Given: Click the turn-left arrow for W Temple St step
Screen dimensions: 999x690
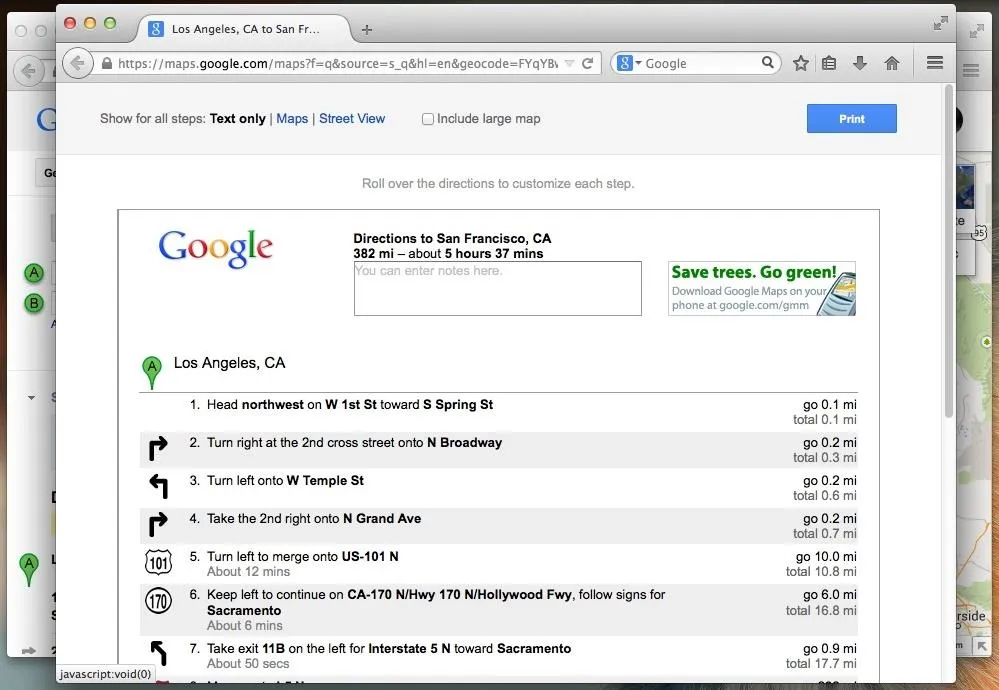Looking at the screenshot, I should pos(159,486).
